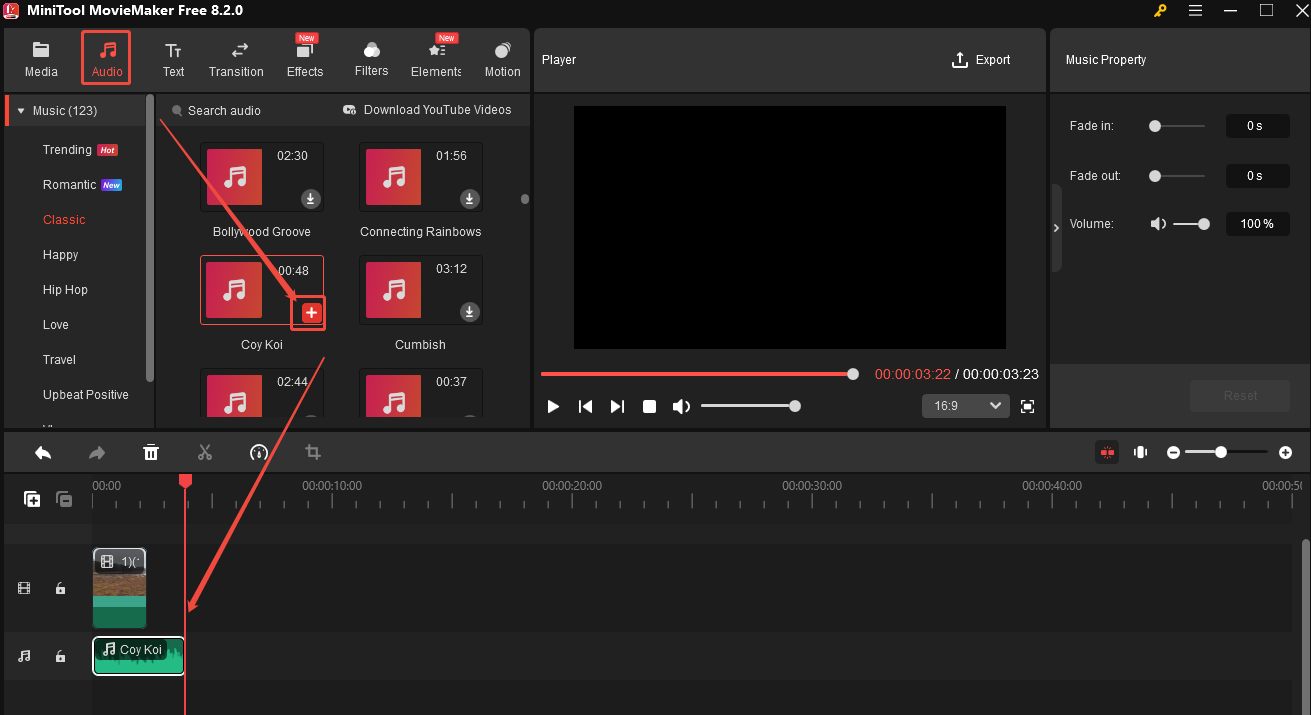
Task: Mute the clip via Volume speaker icon
Action: [x=1158, y=224]
